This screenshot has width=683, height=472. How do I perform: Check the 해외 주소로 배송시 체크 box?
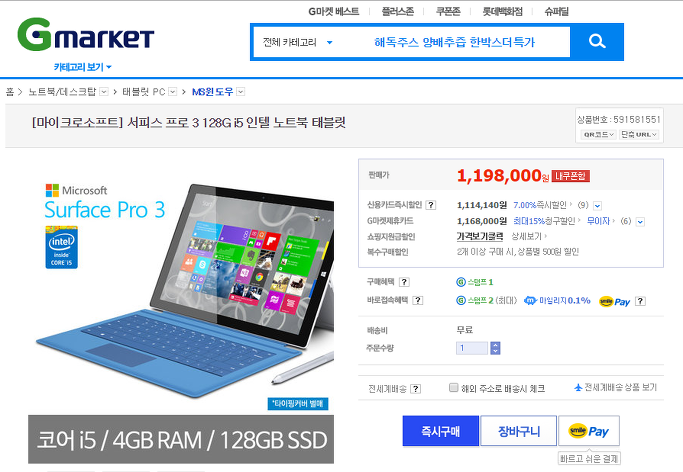(453, 388)
